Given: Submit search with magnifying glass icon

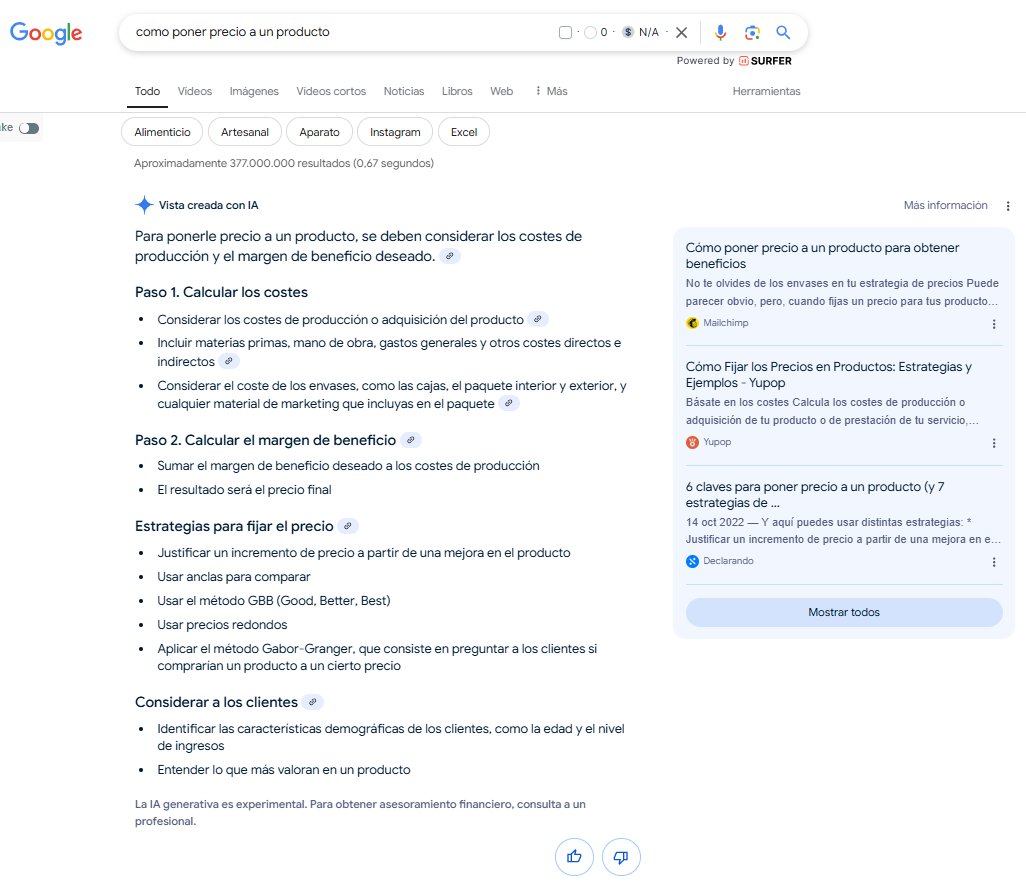Looking at the screenshot, I should point(783,32).
